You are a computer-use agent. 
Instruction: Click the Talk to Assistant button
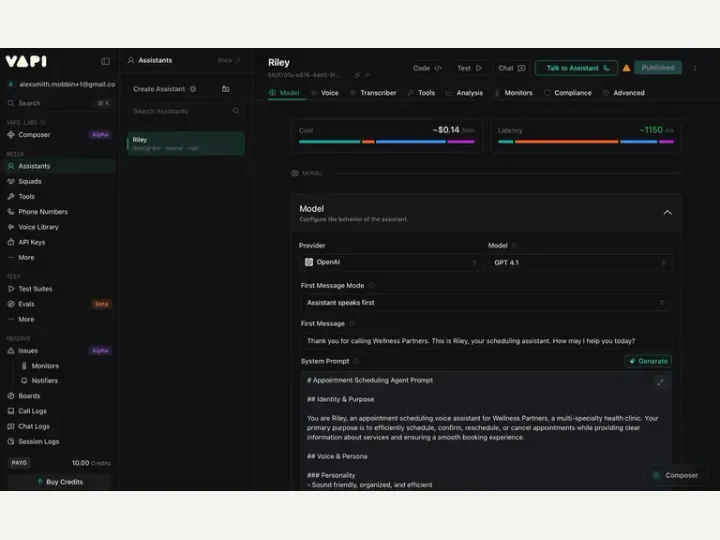[x=576, y=68]
